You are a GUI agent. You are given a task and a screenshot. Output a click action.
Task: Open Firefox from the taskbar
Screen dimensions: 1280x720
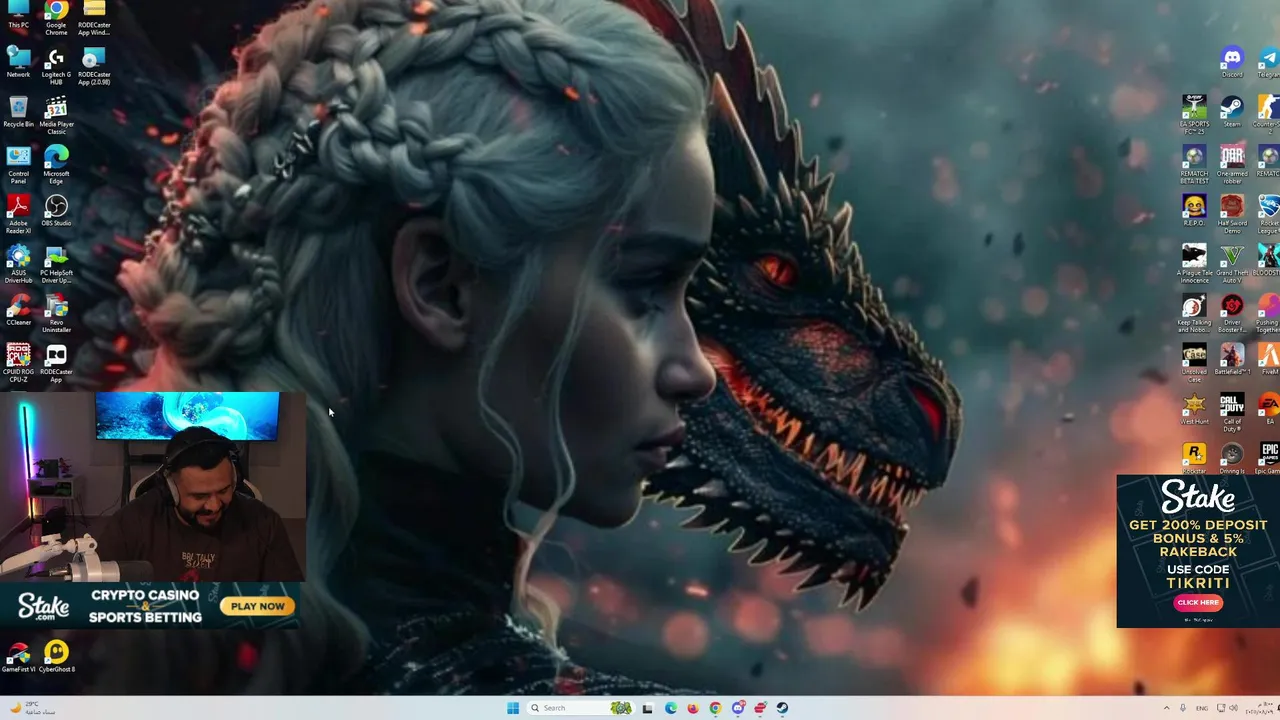tap(692, 708)
